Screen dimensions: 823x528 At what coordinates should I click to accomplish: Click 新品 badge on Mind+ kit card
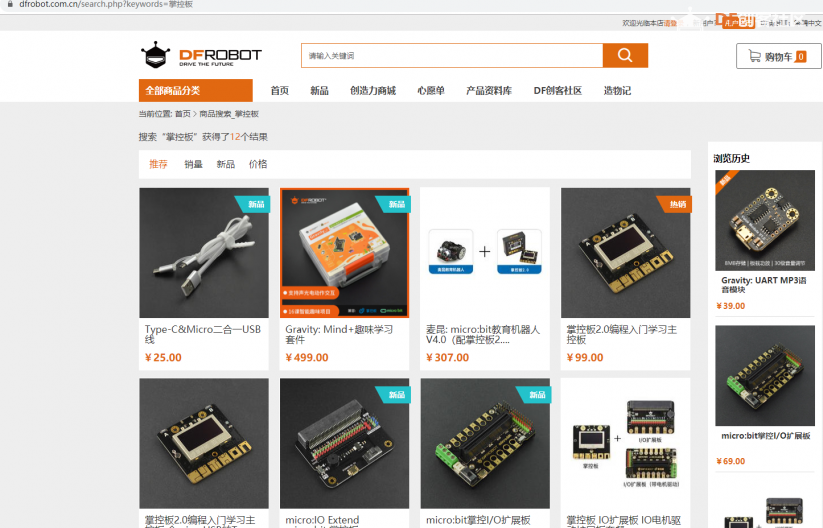(395, 204)
